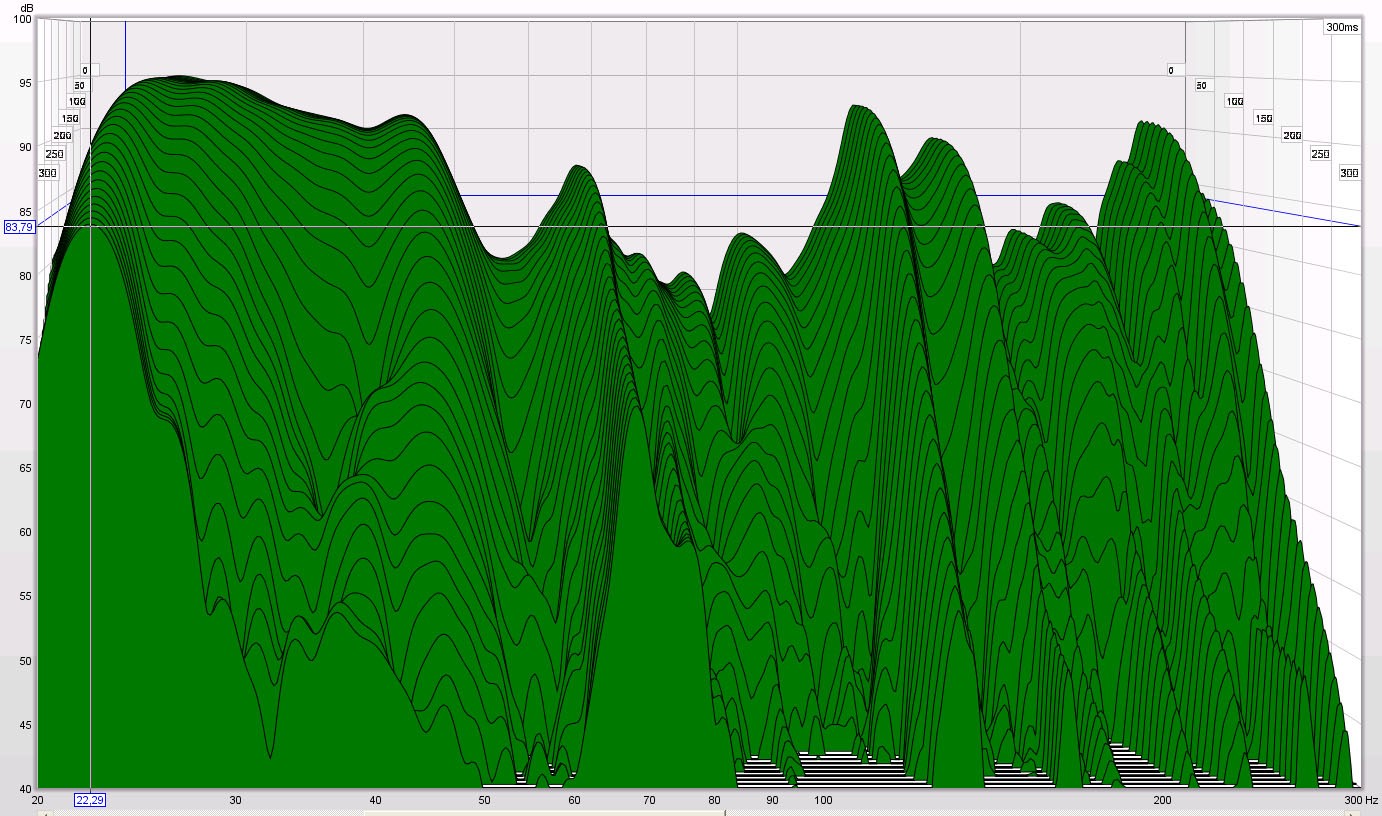The width and height of the screenshot is (1382, 816).
Task: Click the 83,79 dB cursor level readout
Action: pyautogui.click(x=18, y=227)
